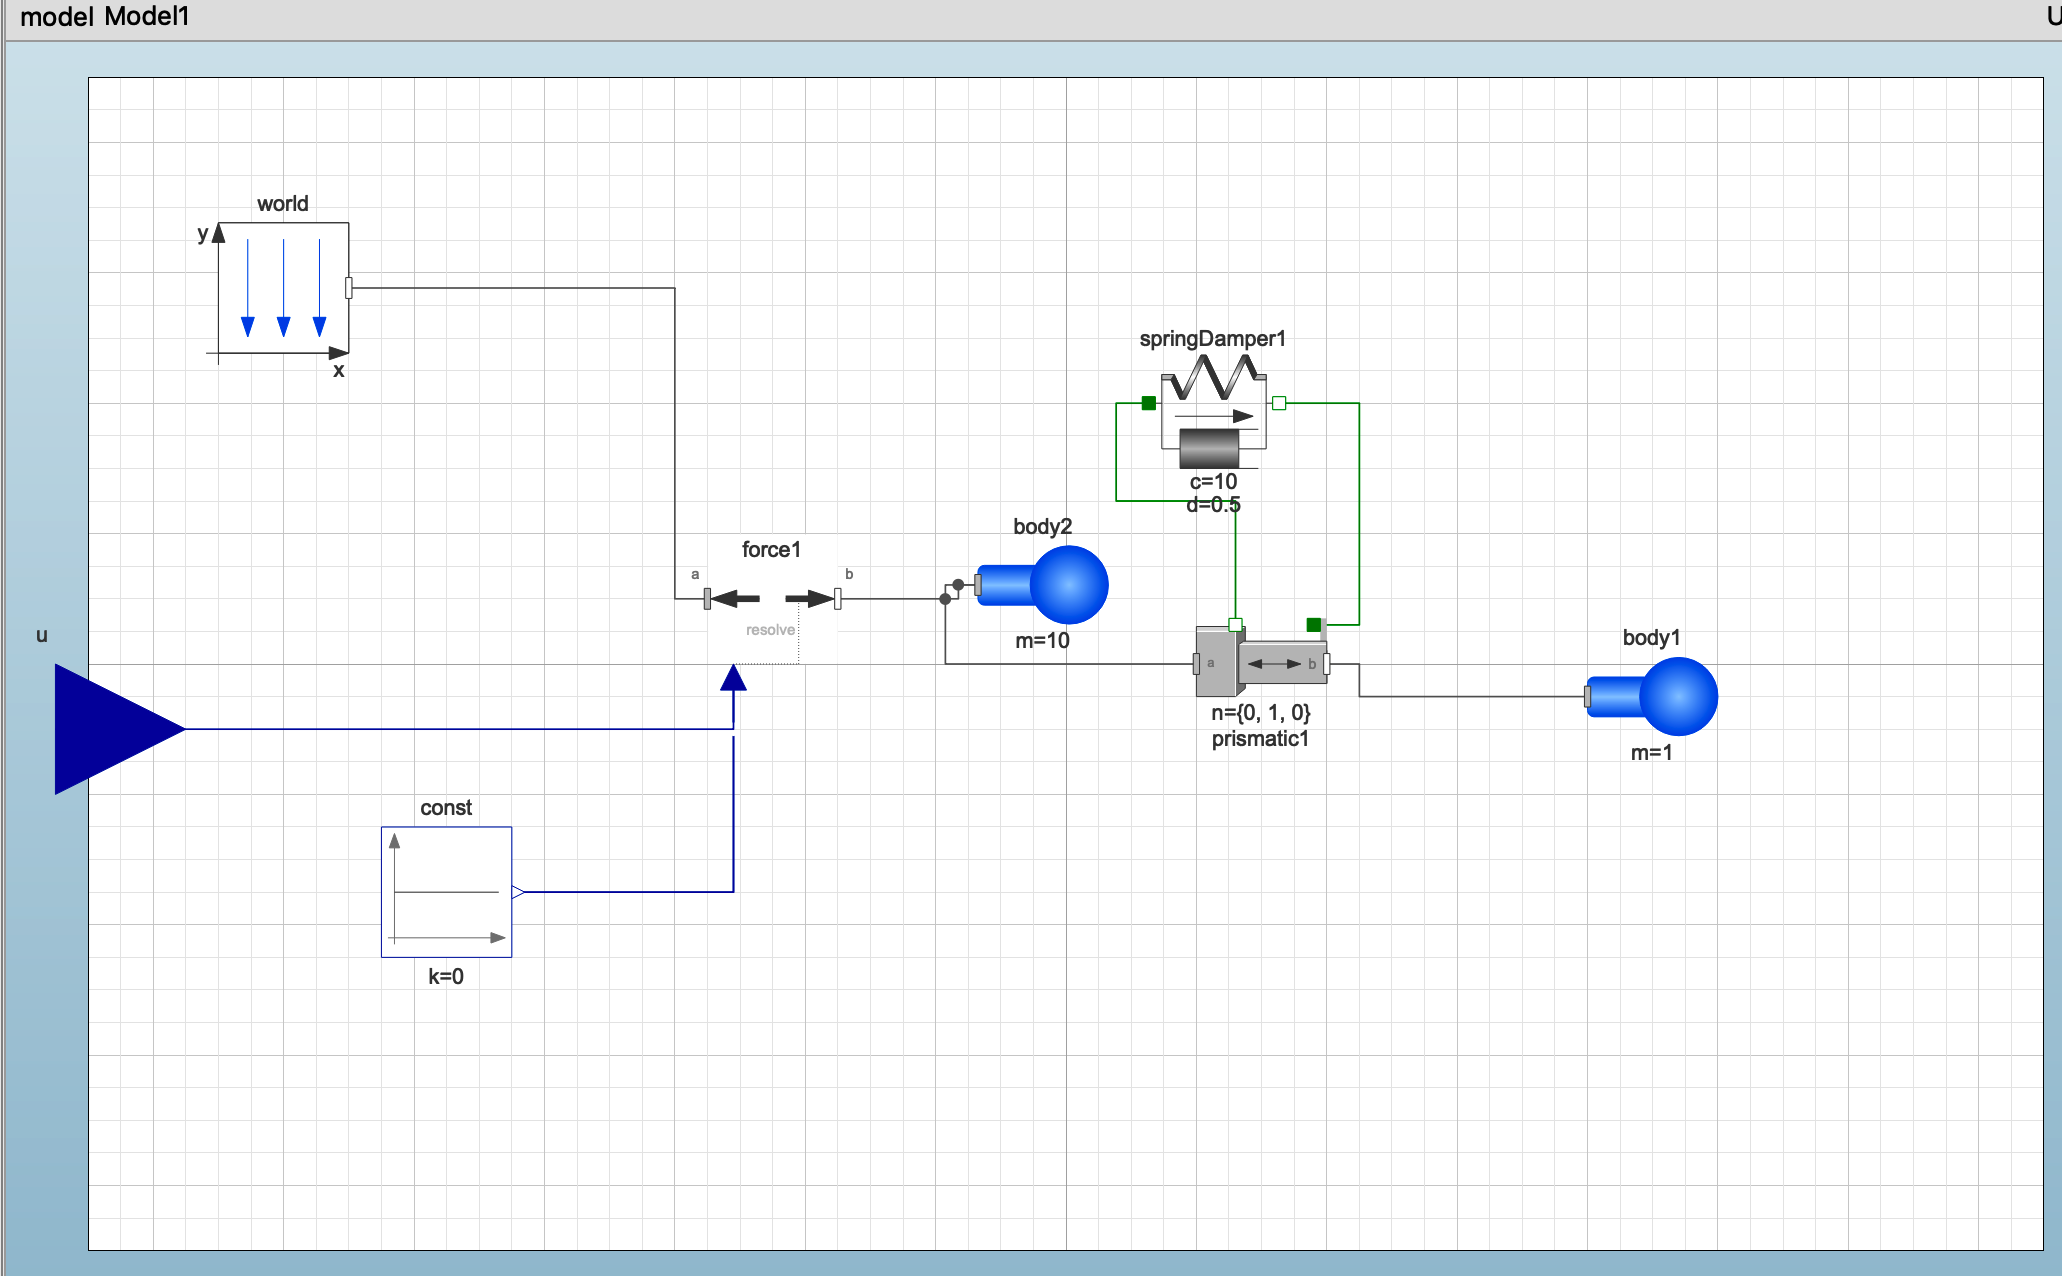Click the 'force1' label
Screen dimensions: 2062x1276
(x=771, y=550)
